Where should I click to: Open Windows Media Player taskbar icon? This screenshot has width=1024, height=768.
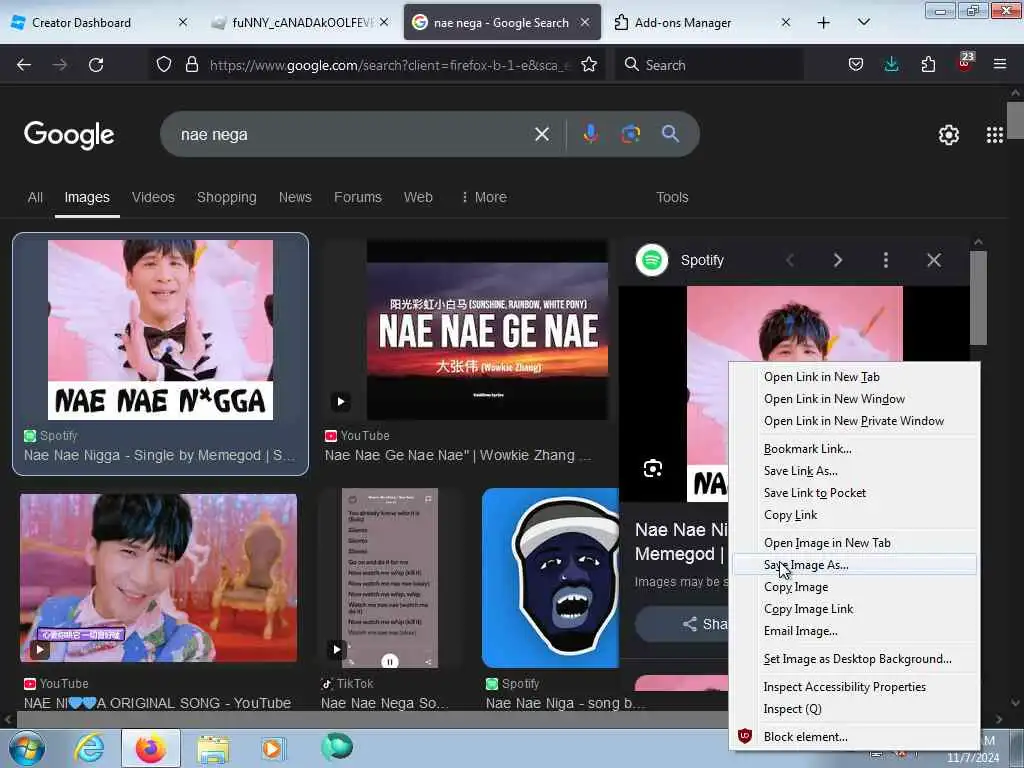272,748
